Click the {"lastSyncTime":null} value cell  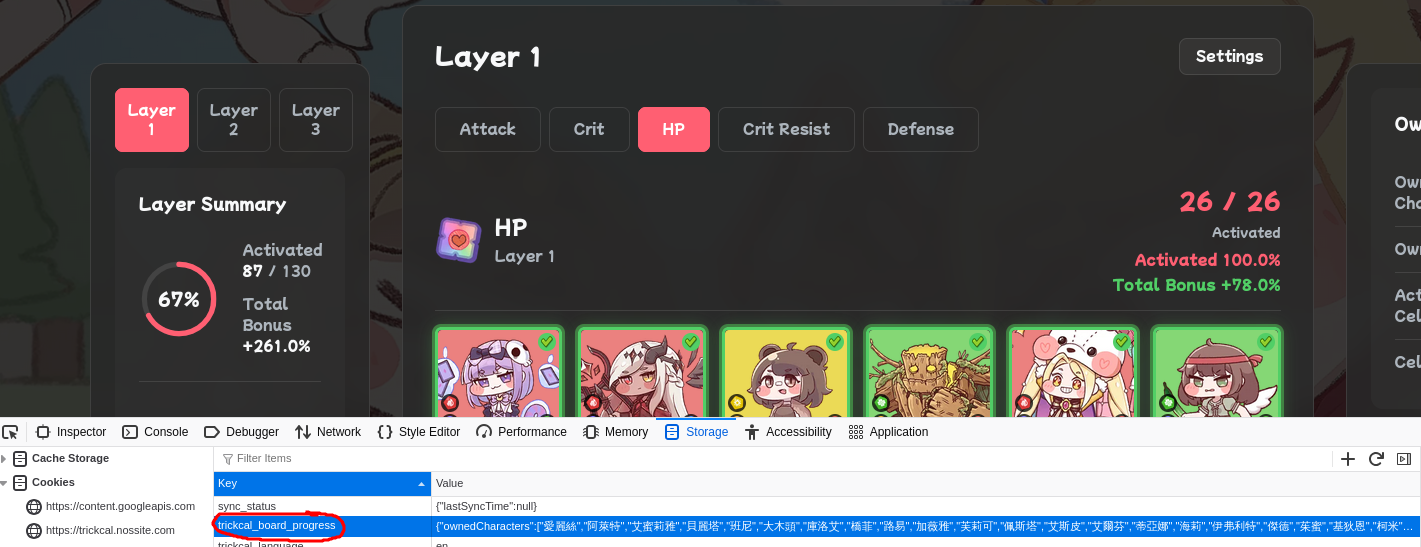pyautogui.click(x=926, y=506)
